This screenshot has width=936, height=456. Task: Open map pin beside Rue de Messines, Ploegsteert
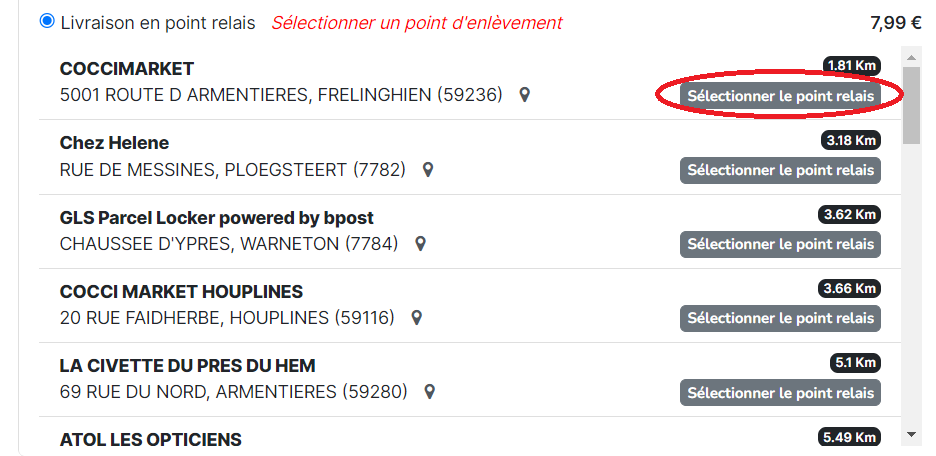(x=427, y=170)
